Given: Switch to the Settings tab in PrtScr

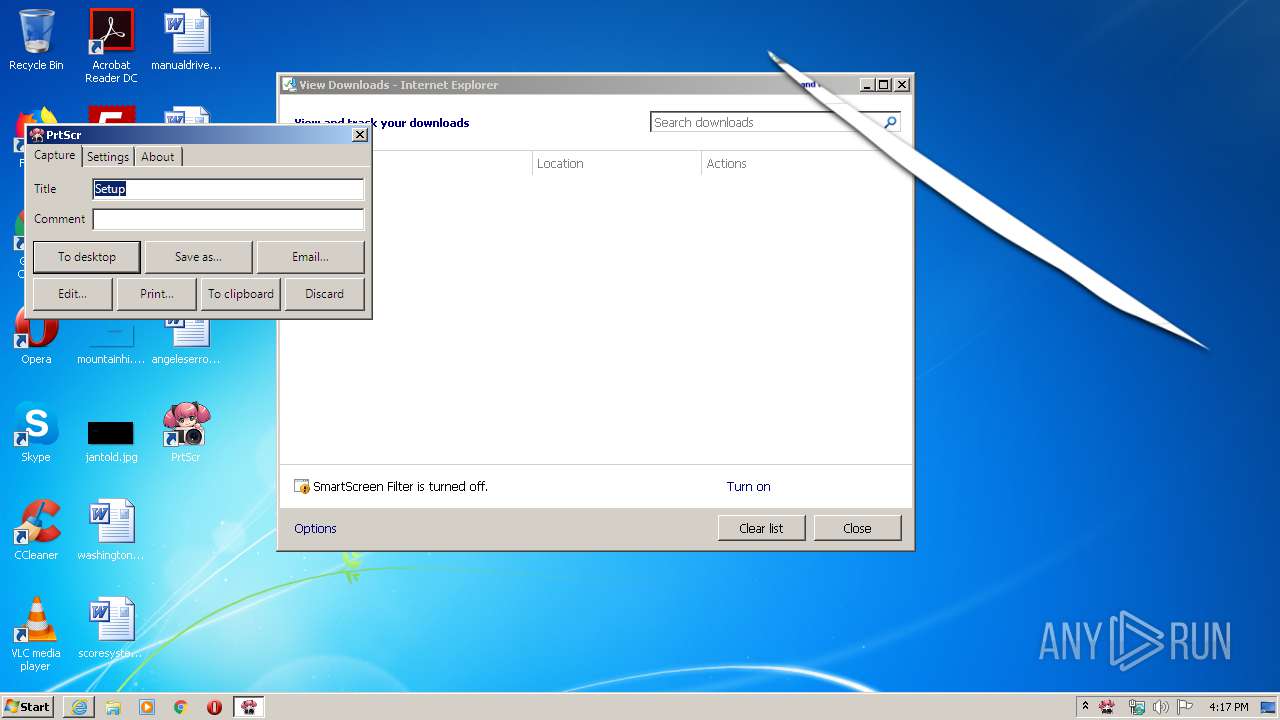Looking at the screenshot, I should [x=108, y=157].
